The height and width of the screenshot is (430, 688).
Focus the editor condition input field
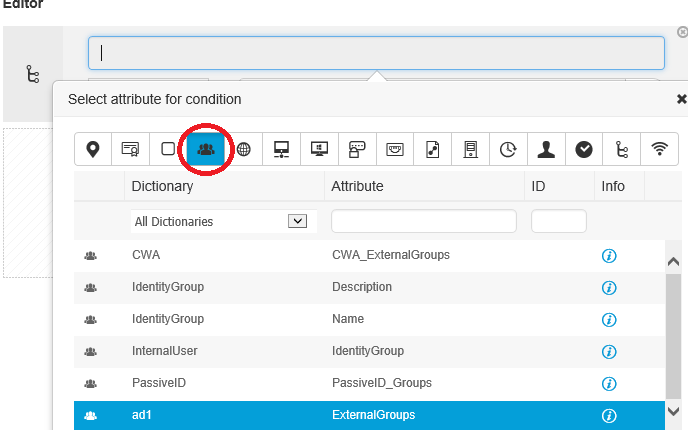point(376,53)
